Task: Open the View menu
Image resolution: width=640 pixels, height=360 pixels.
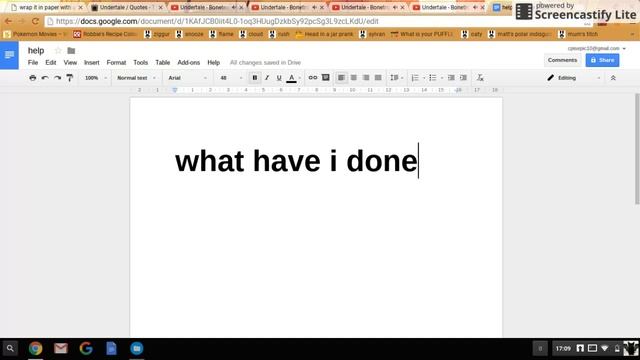Action: (x=70, y=62)
